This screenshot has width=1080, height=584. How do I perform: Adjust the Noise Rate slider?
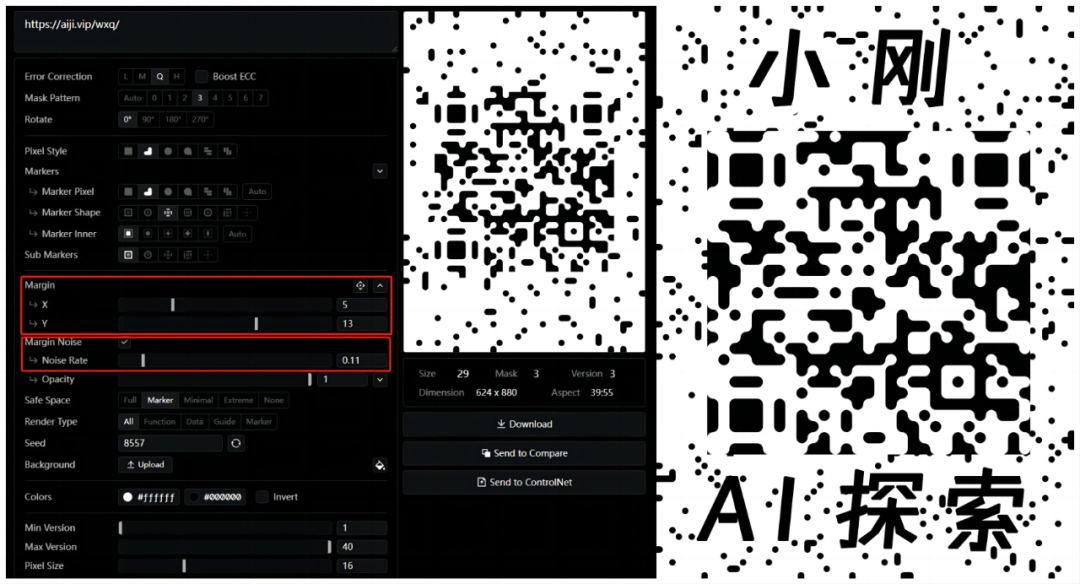225,360
